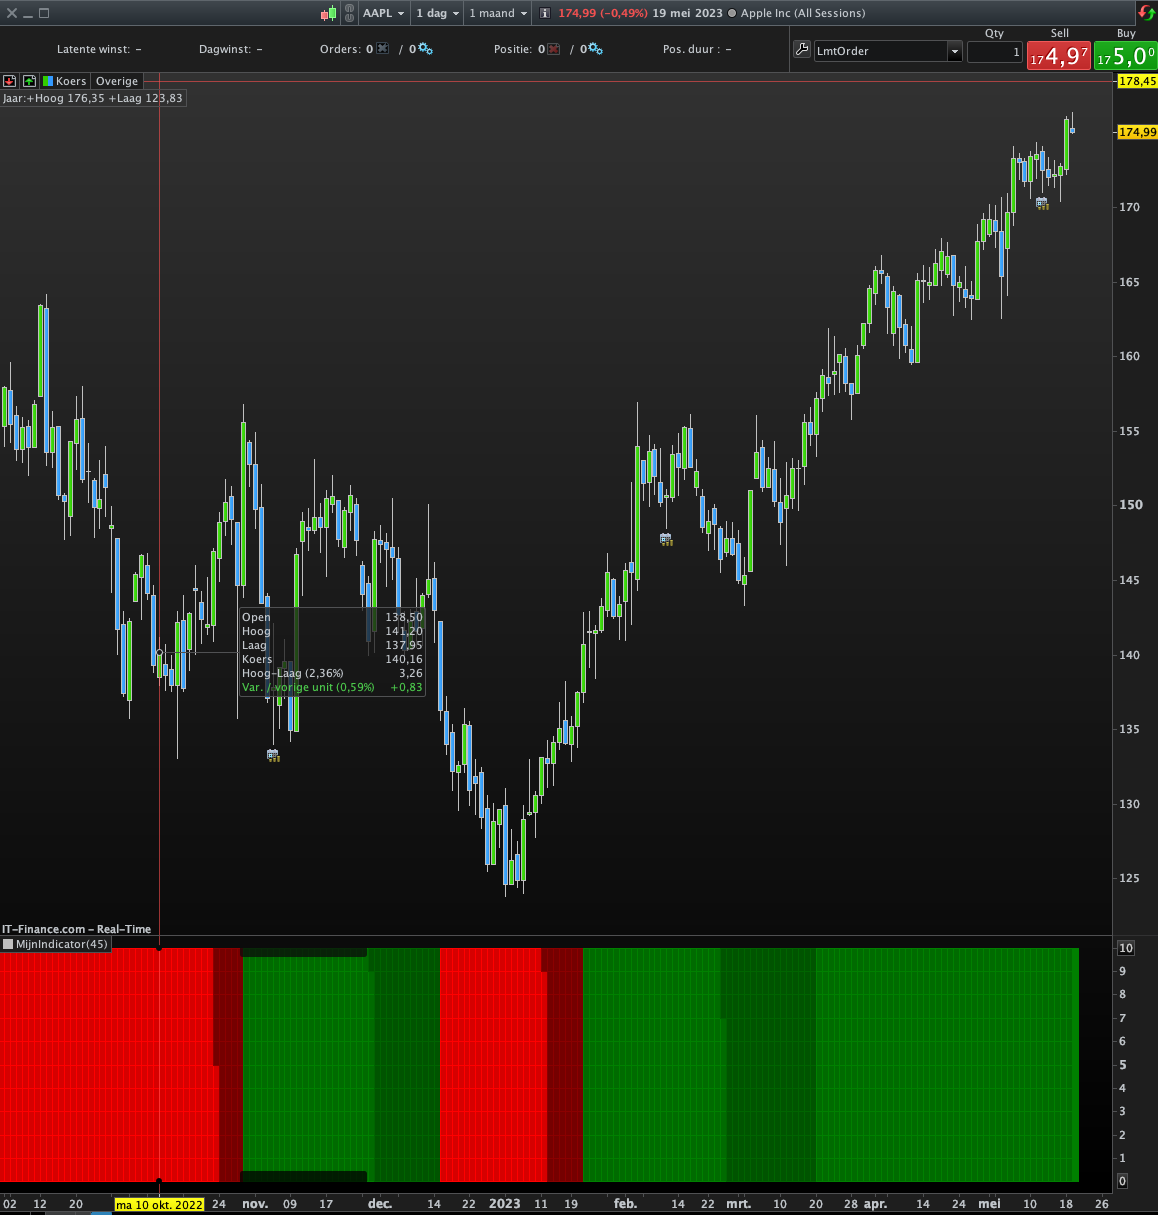Open the Overige settings tab
The height and width of the screenshot is (1215, 1158).
[x=117, y=81]
